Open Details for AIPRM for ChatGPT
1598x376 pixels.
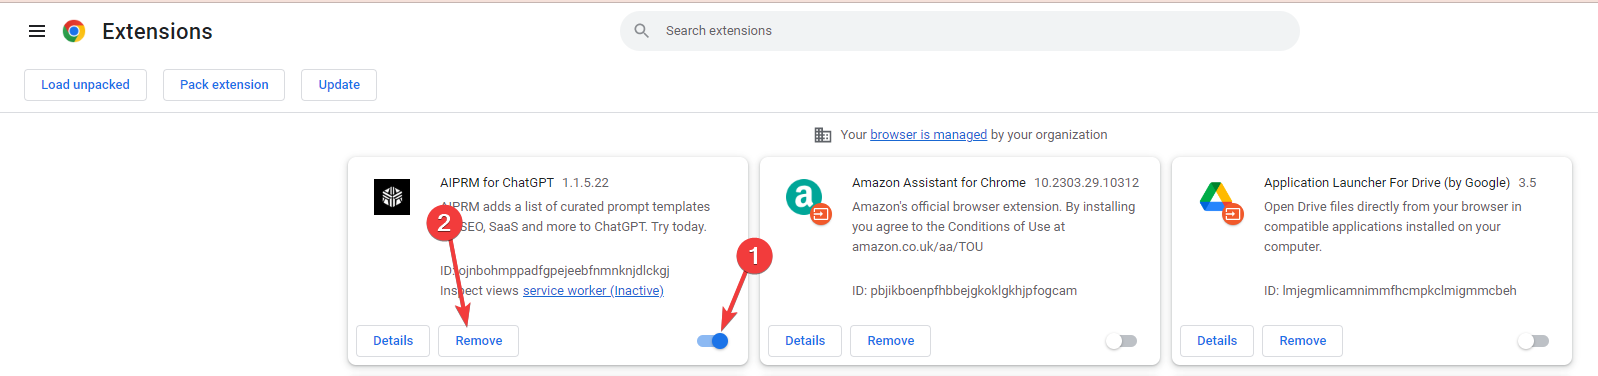tap(393, 341)
